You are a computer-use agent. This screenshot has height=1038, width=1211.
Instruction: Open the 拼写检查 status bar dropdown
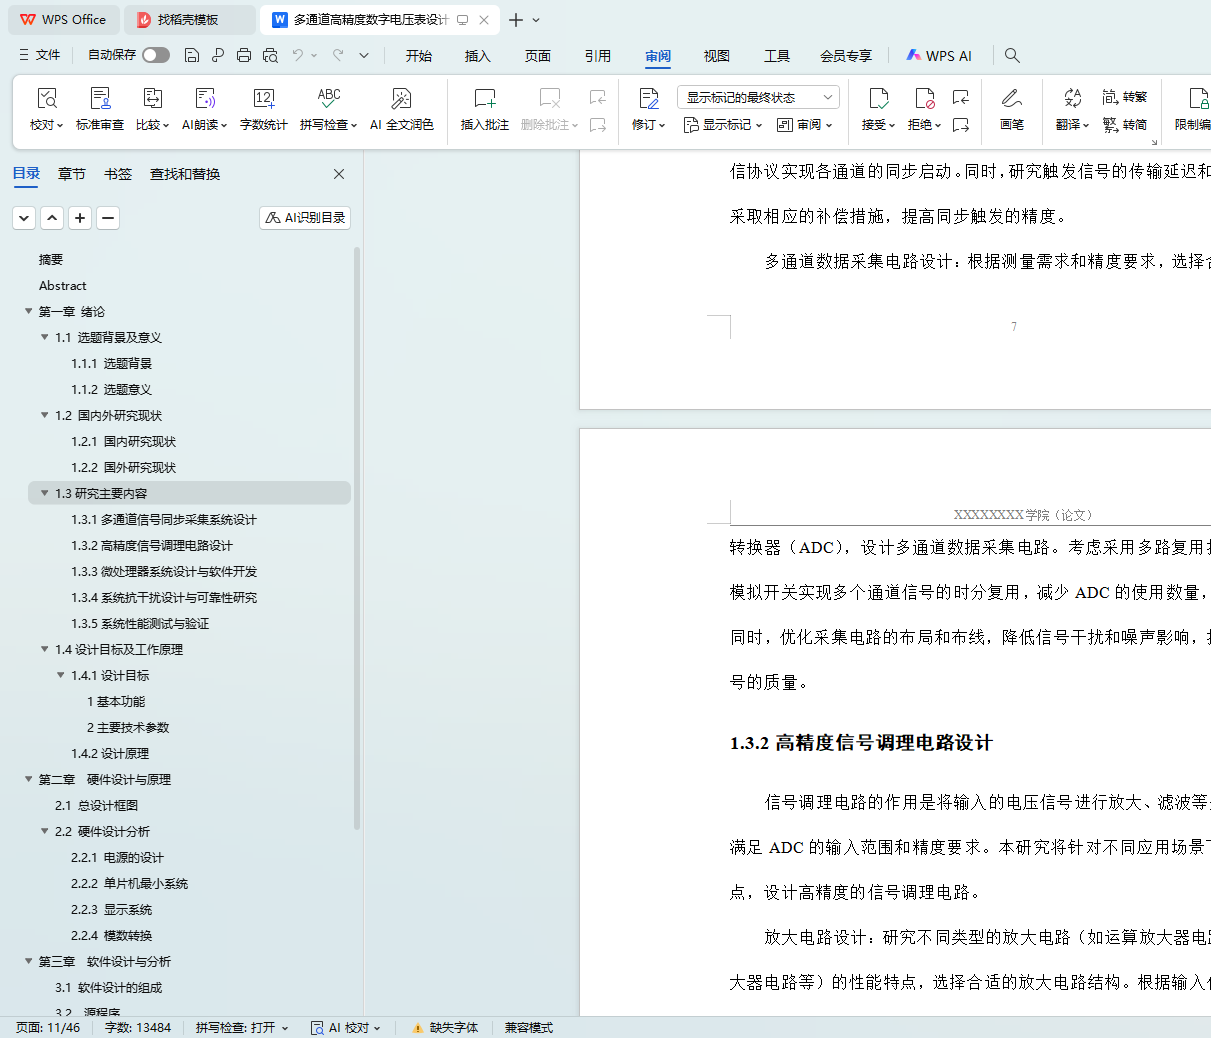click(x=242, y=1027)
